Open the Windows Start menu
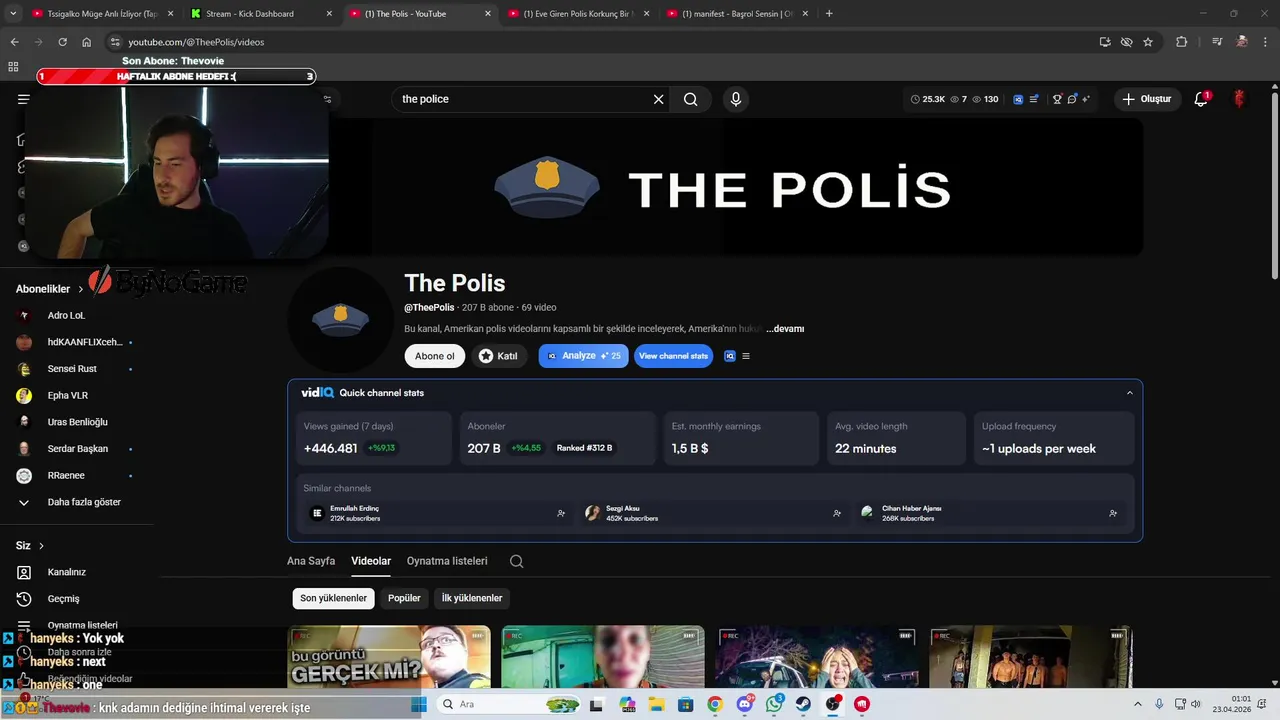Screen dimensions: 1280x720 tap(419, 704)
